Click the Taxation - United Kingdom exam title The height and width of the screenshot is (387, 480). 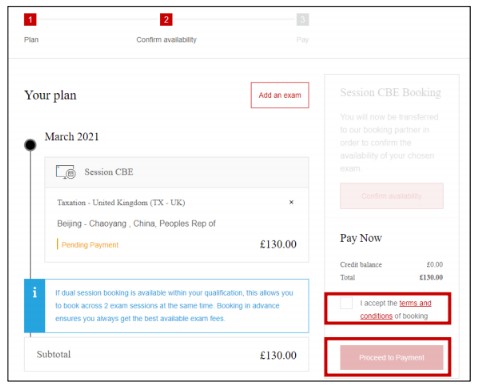[x=121, y=202]
